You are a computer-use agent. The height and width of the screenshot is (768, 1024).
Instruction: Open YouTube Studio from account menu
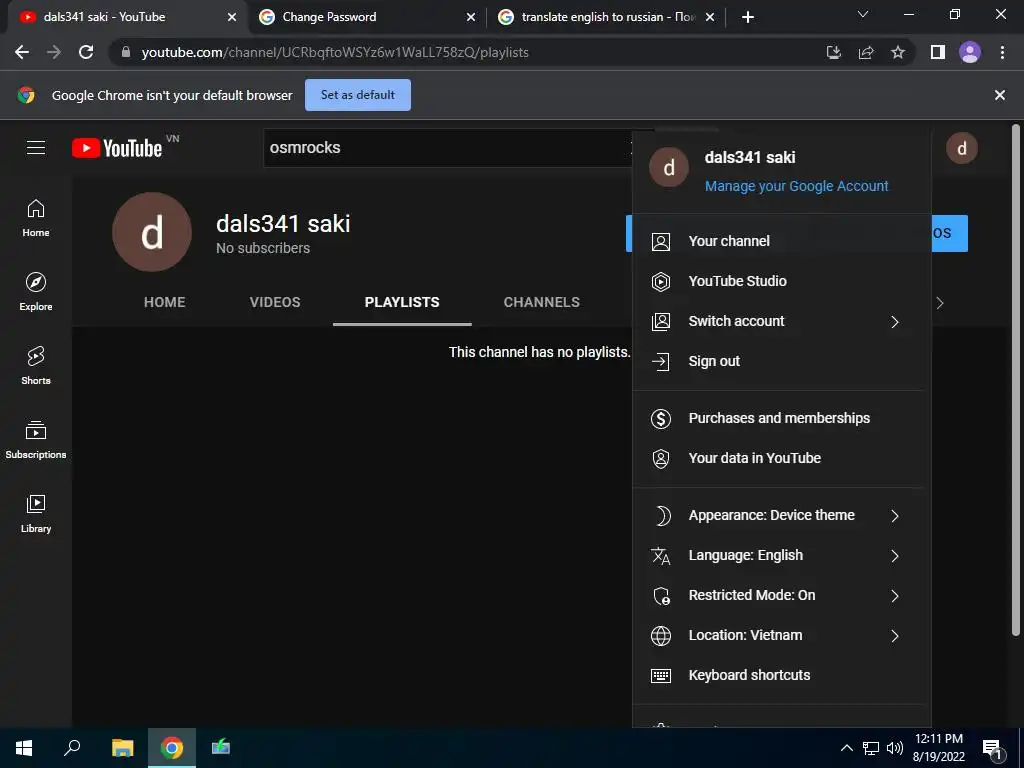click(x=782, y=281)
